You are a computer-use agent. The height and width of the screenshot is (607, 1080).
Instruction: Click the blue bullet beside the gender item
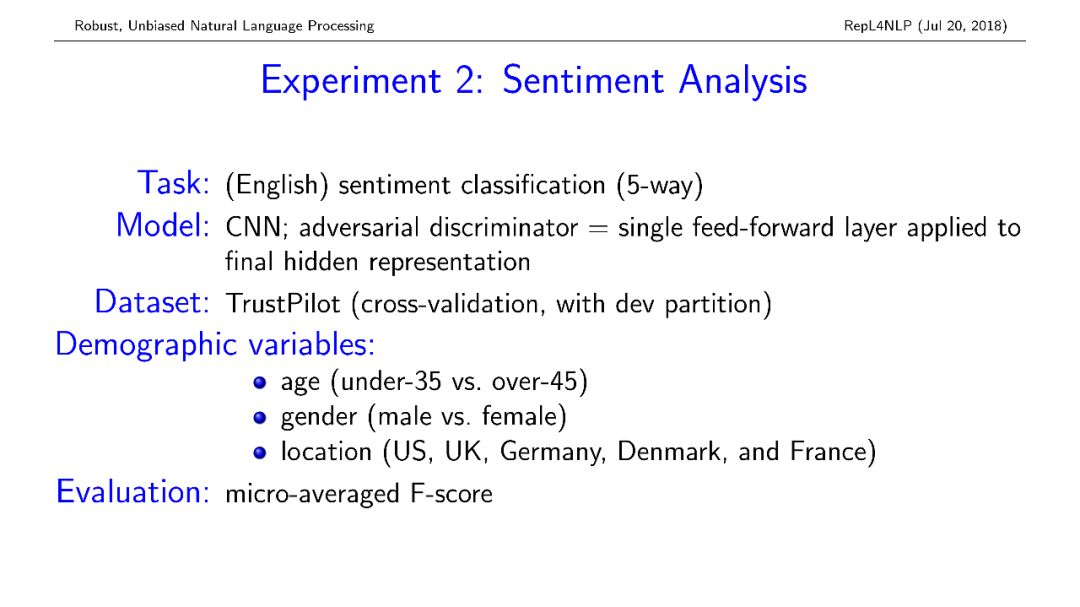point(260,418)
